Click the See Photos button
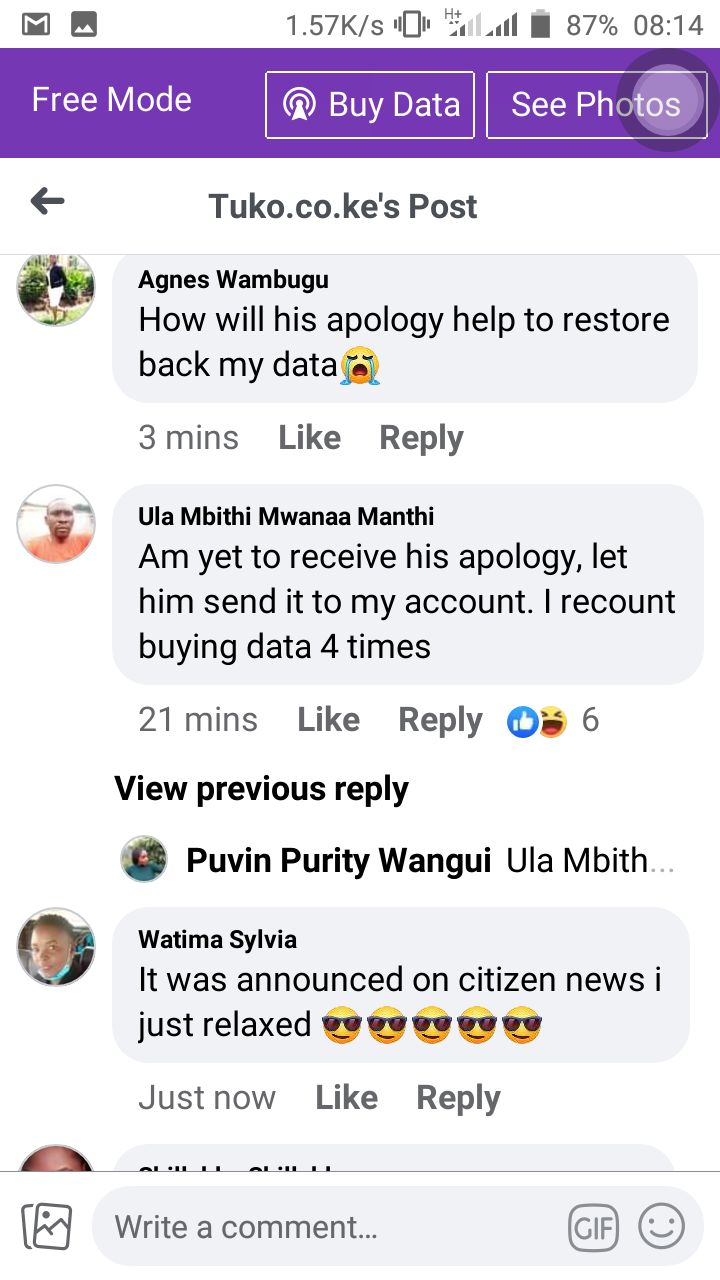720x1280 pixels. 596,105
